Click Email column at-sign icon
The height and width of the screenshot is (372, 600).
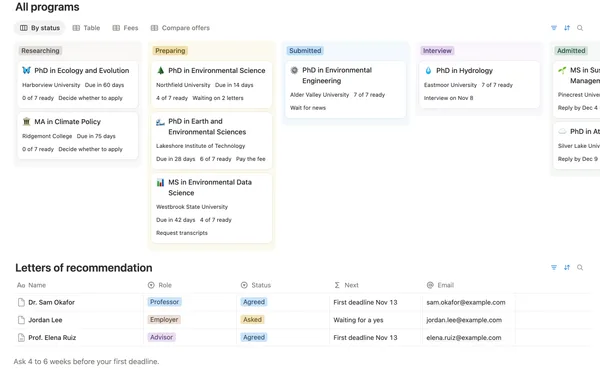tap(430, 285)
